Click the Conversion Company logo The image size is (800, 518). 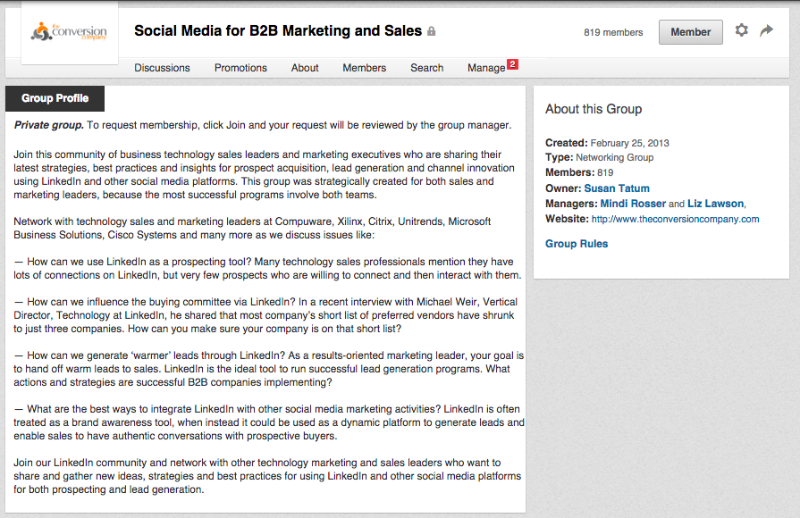tap(69, 32)
